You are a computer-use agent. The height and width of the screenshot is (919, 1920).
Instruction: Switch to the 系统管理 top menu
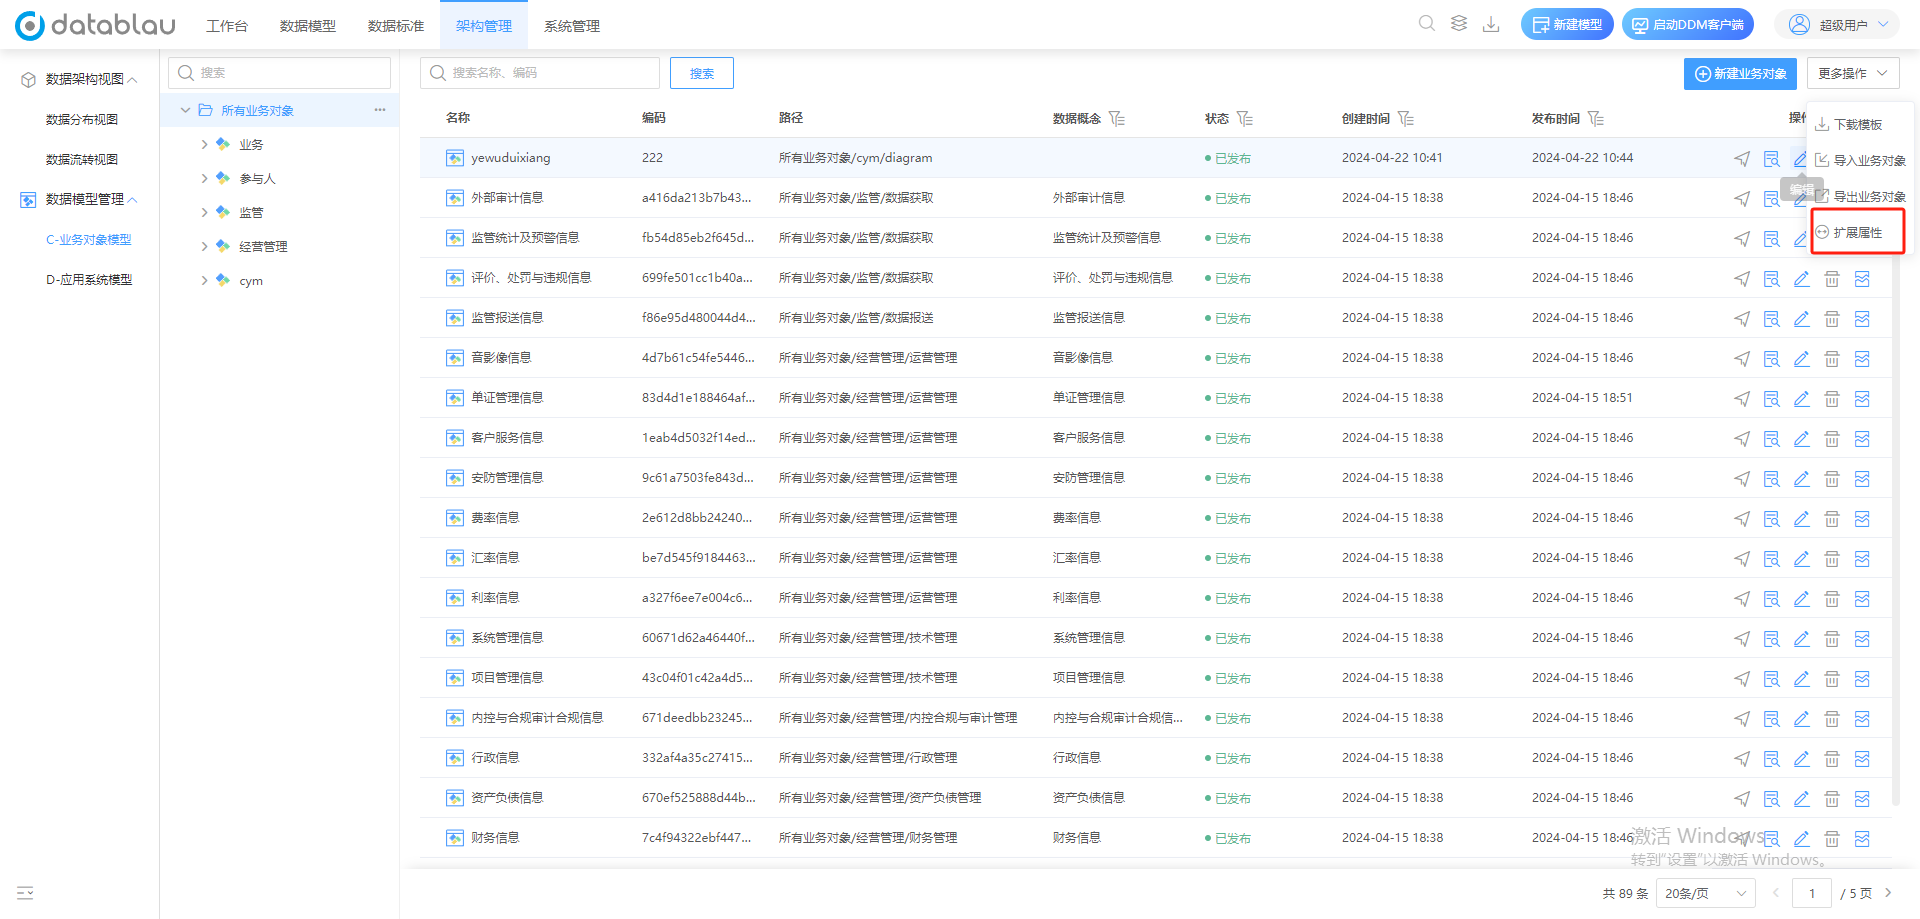572,26
